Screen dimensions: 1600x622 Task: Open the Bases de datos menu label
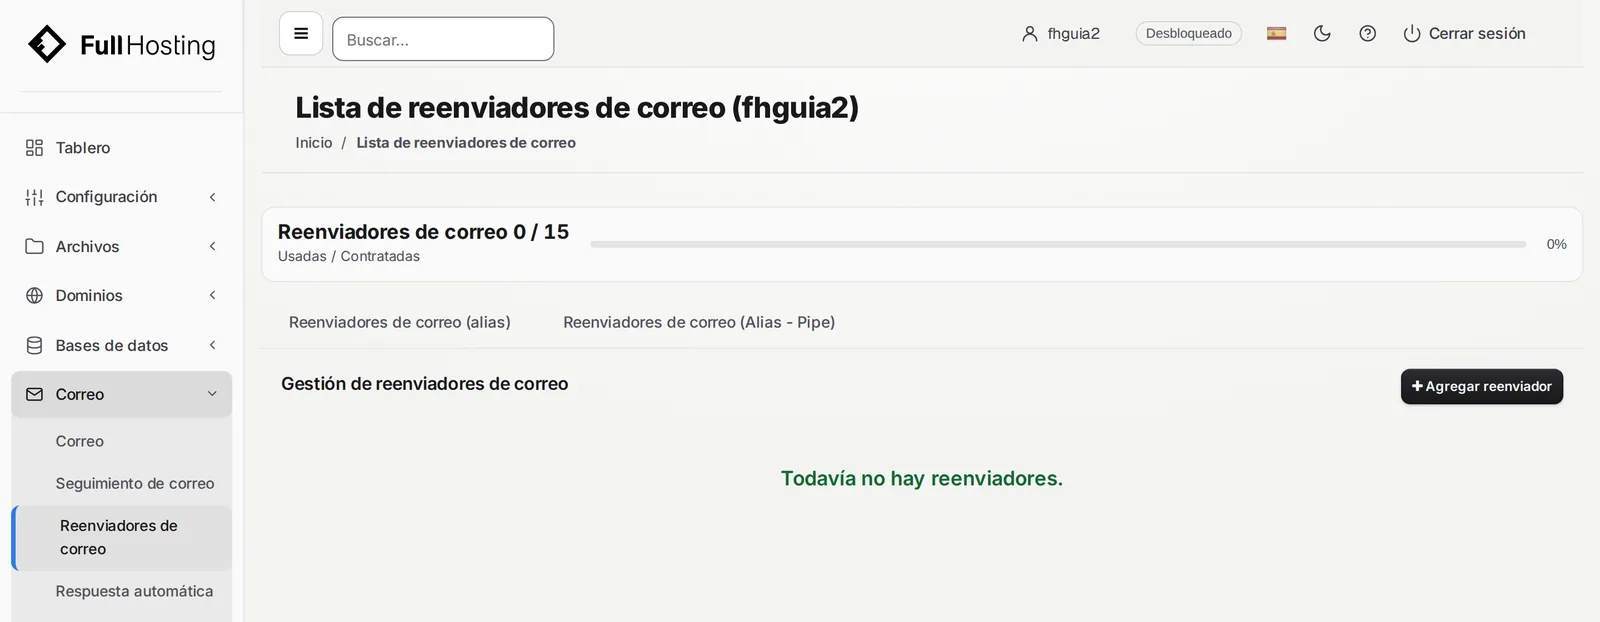tap(112, 346)
